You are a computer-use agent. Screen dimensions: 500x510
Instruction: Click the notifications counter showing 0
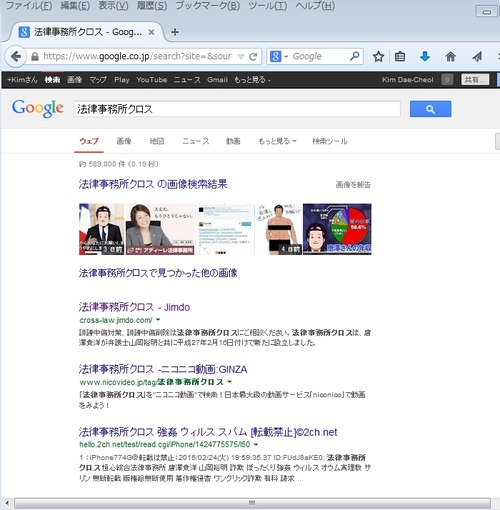coord(447,80)
